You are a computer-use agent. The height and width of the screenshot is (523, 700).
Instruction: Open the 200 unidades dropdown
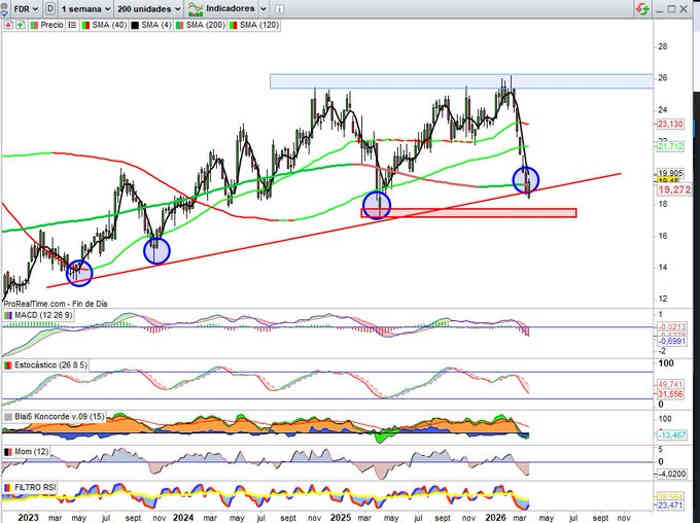150,8
